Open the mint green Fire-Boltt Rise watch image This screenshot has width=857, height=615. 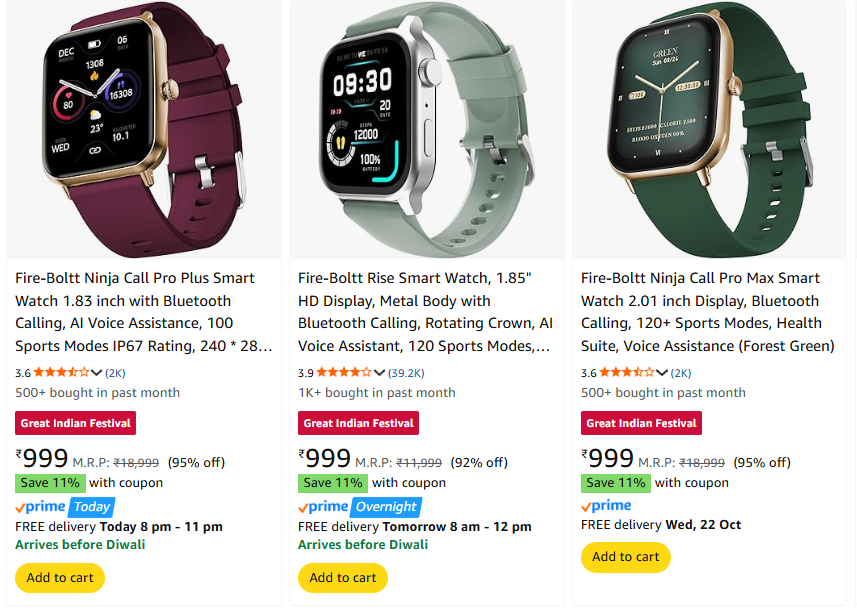[427, 130]
